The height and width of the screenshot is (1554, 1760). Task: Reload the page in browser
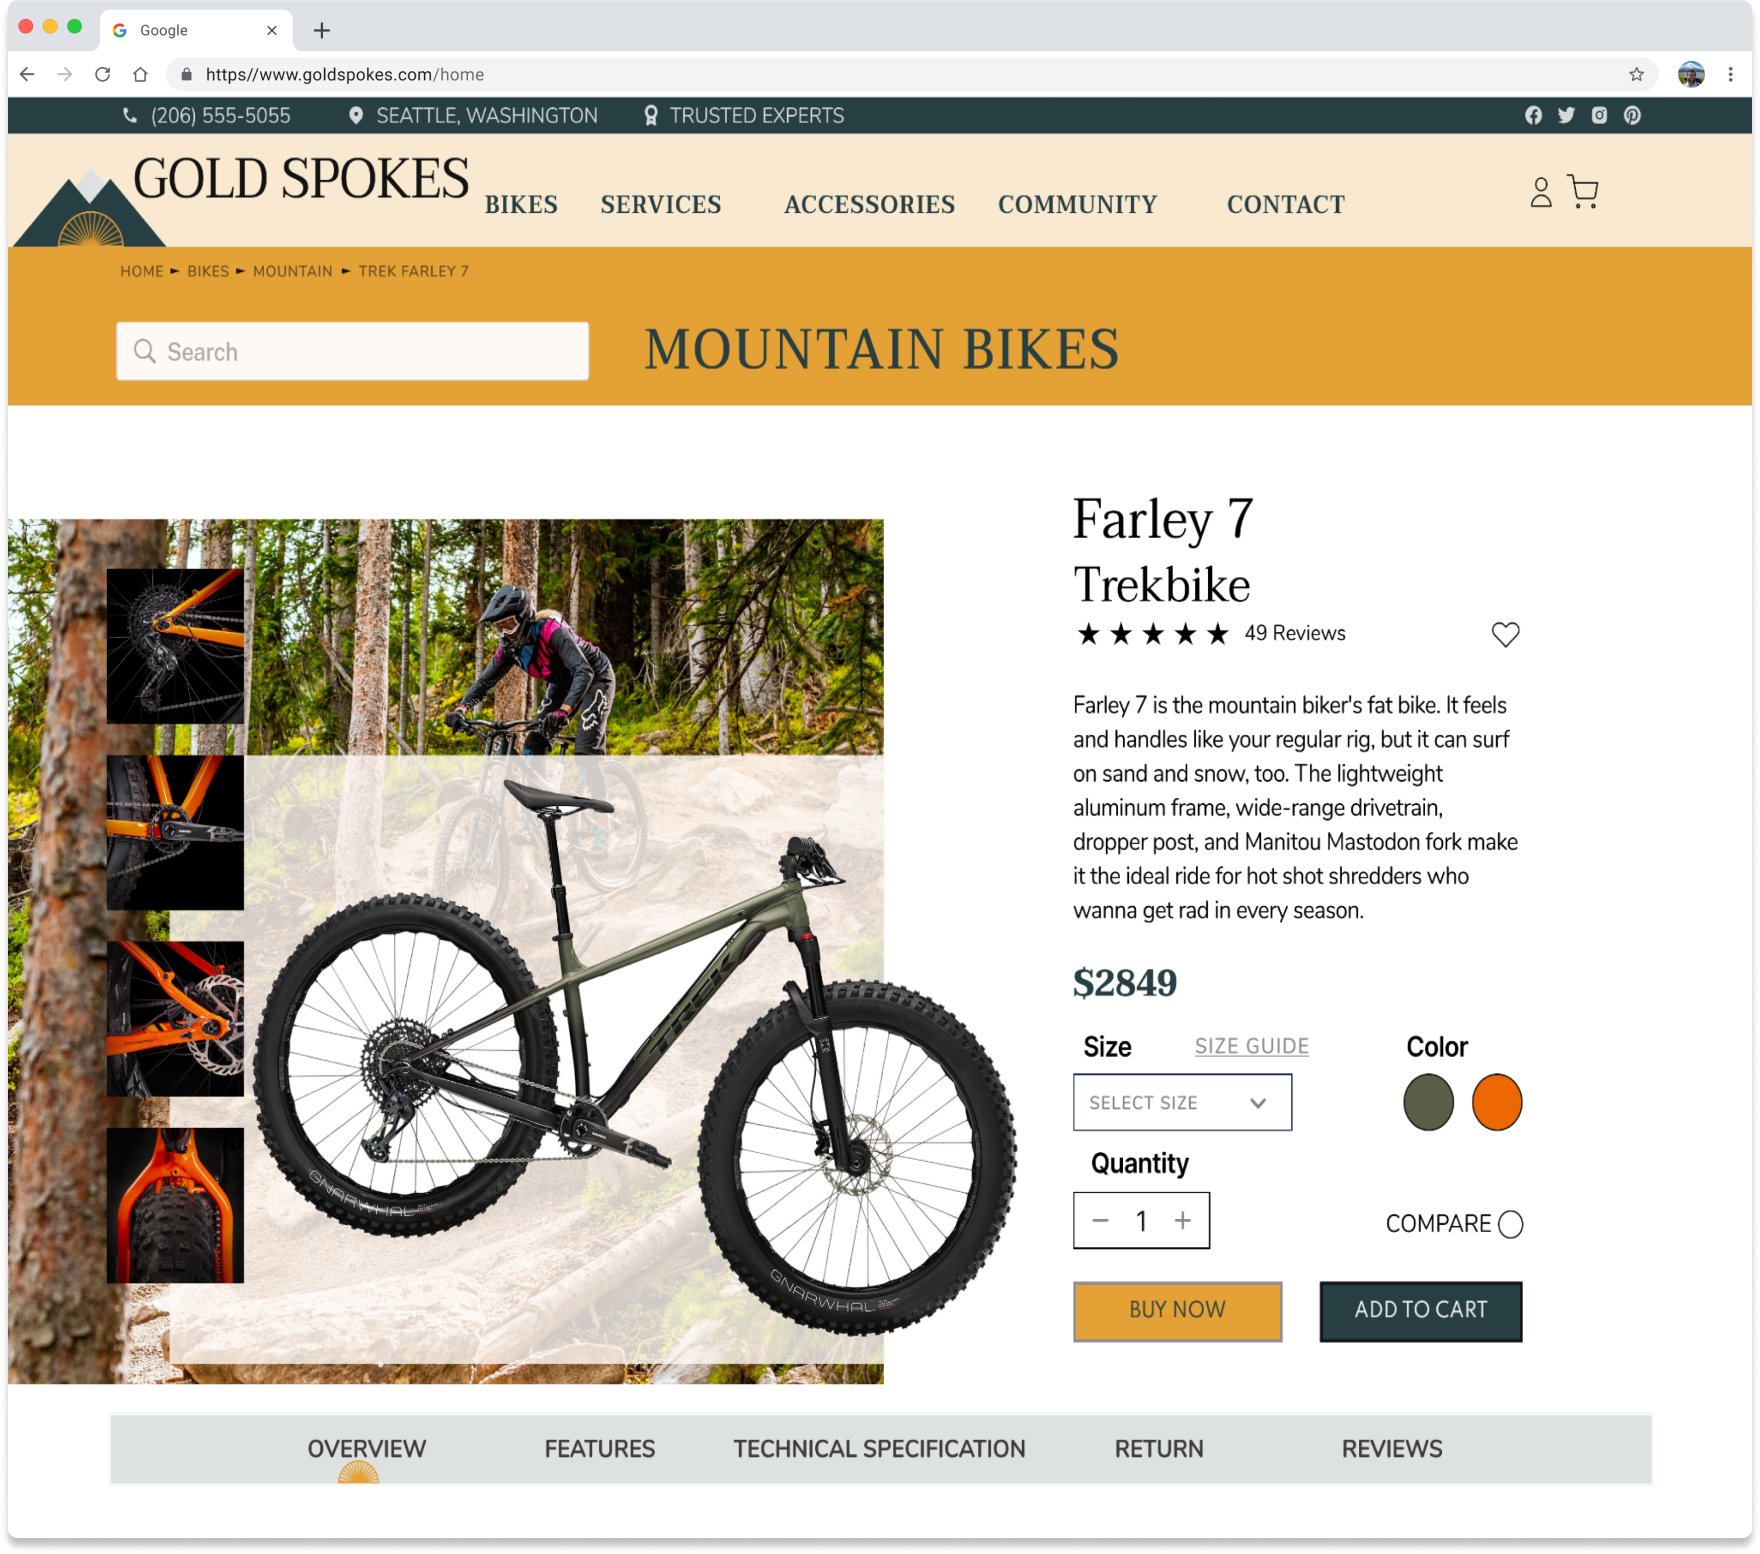pos(102,74)
